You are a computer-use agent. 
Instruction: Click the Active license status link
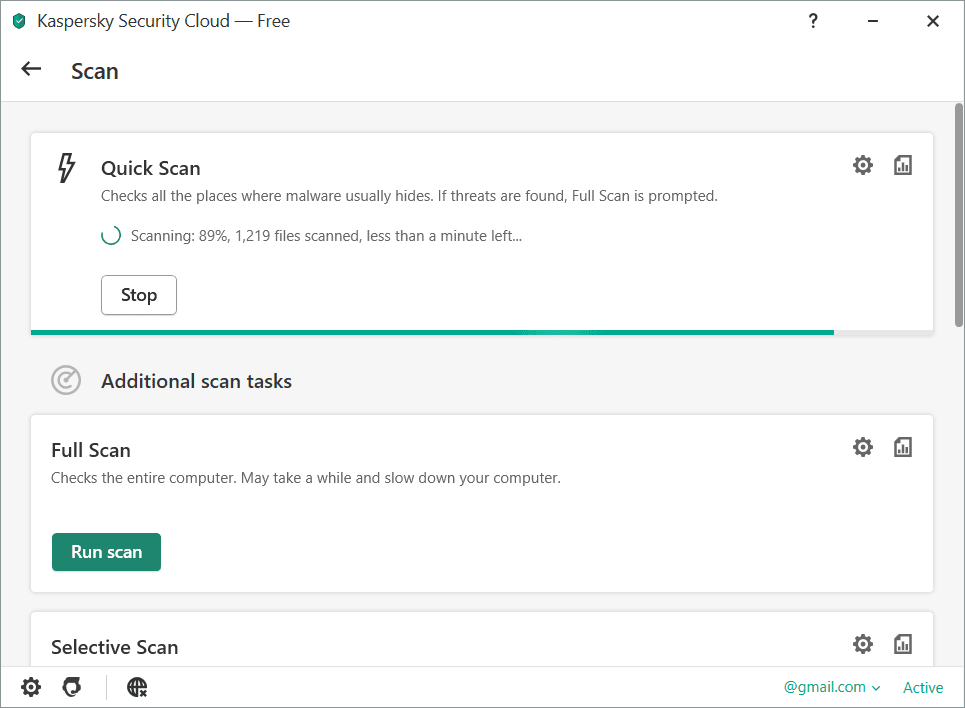922,687
